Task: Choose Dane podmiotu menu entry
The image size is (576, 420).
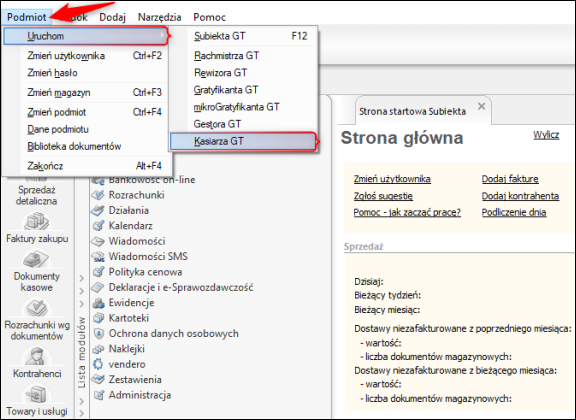Action: pyautogui.click(x=85, y=129)
